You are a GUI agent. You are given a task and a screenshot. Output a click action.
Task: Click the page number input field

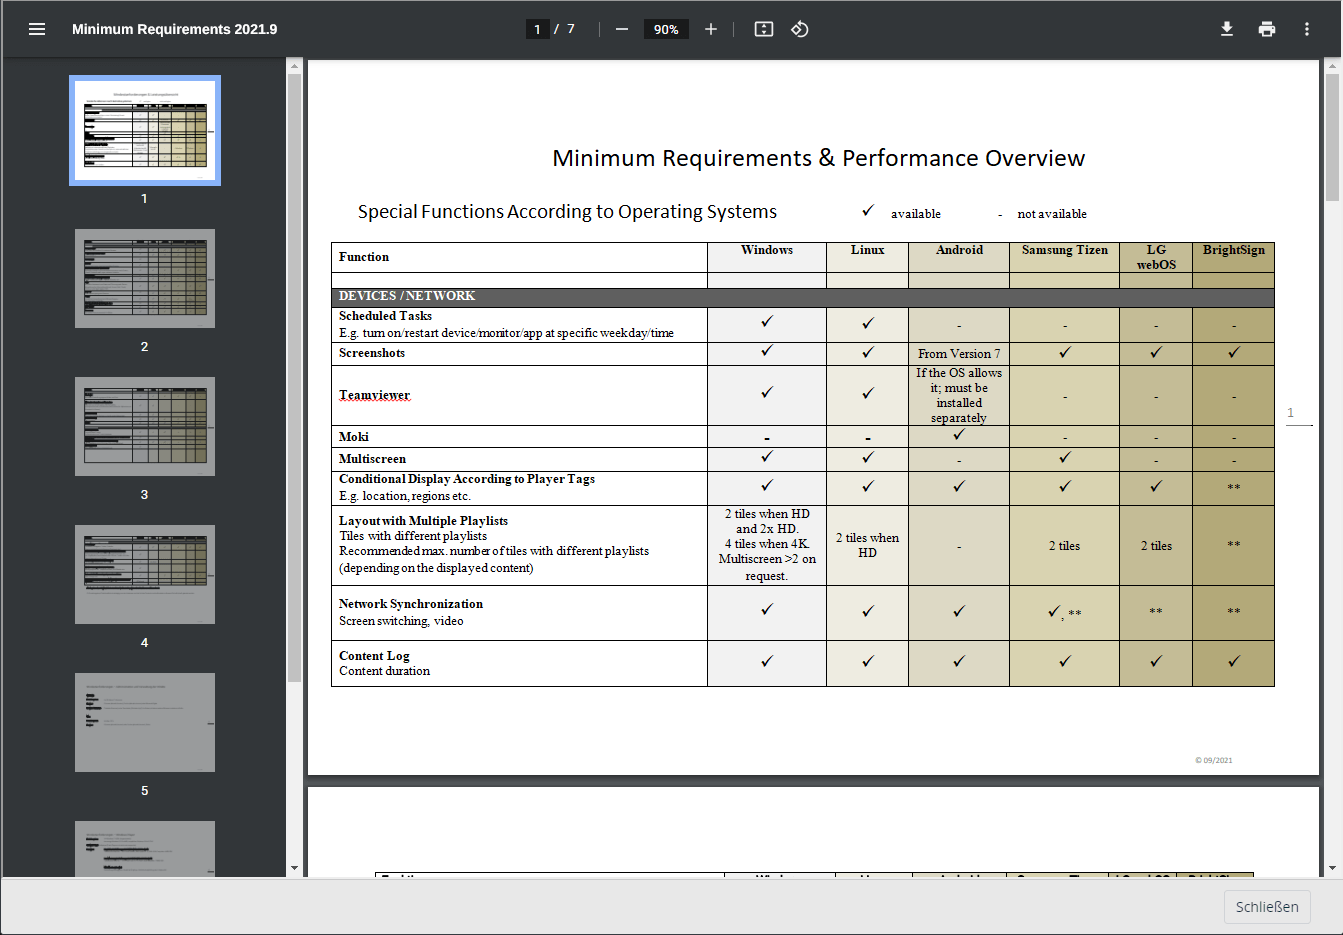coord(538,29)
